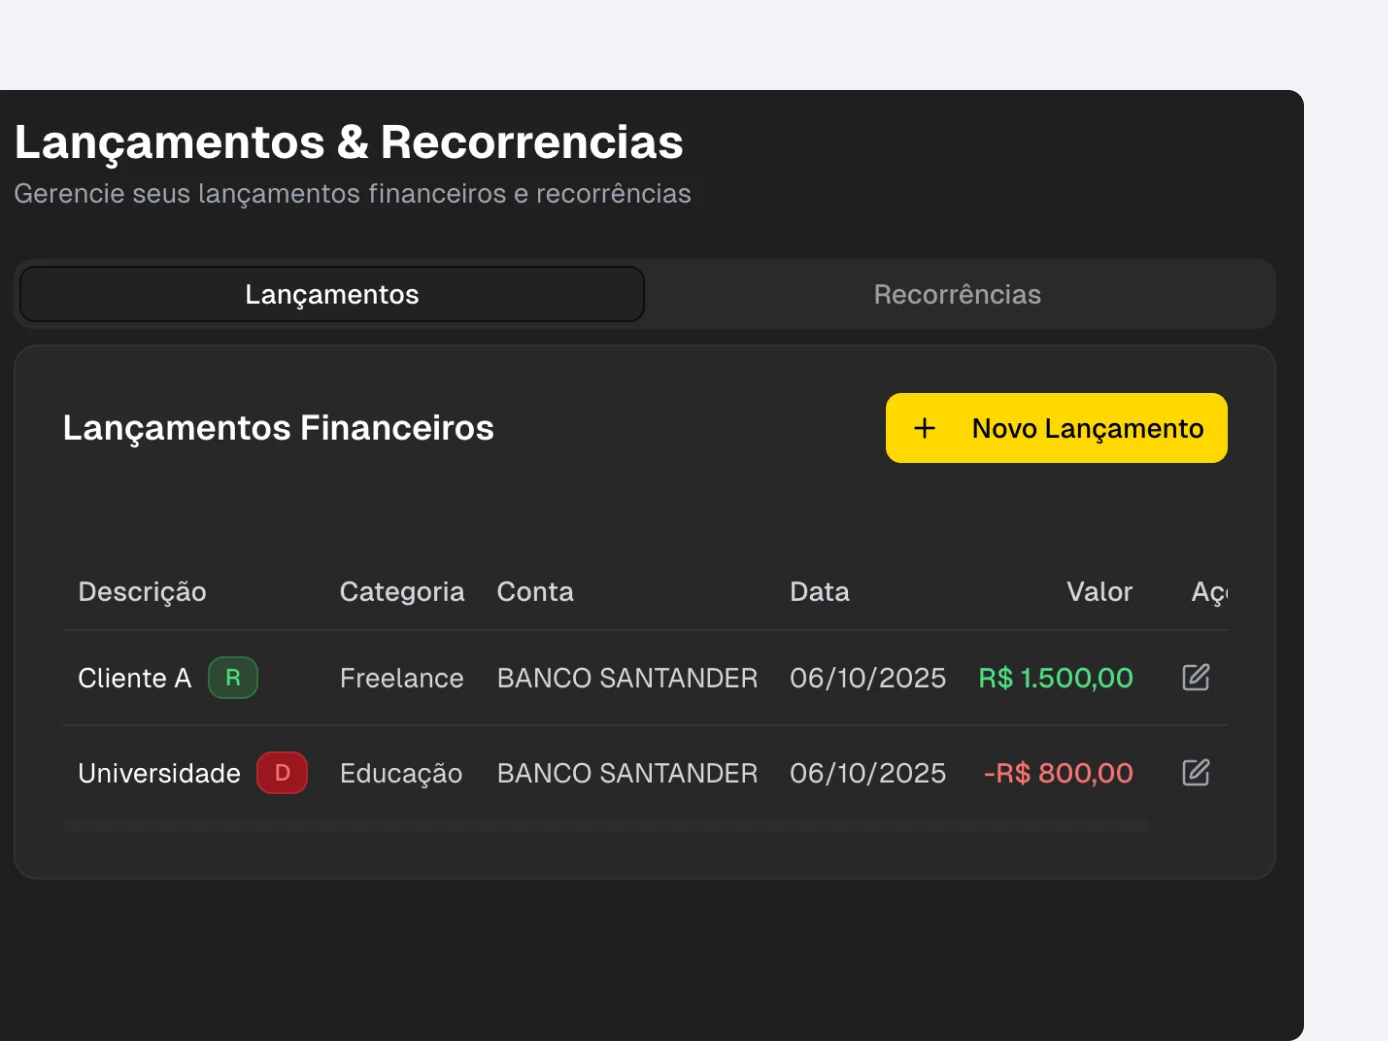The height and width of the screenshot is (1041, 1388).
Task: Select BANCO SANTANDER on the Universidade row
Action: click(x=626, y=772)
